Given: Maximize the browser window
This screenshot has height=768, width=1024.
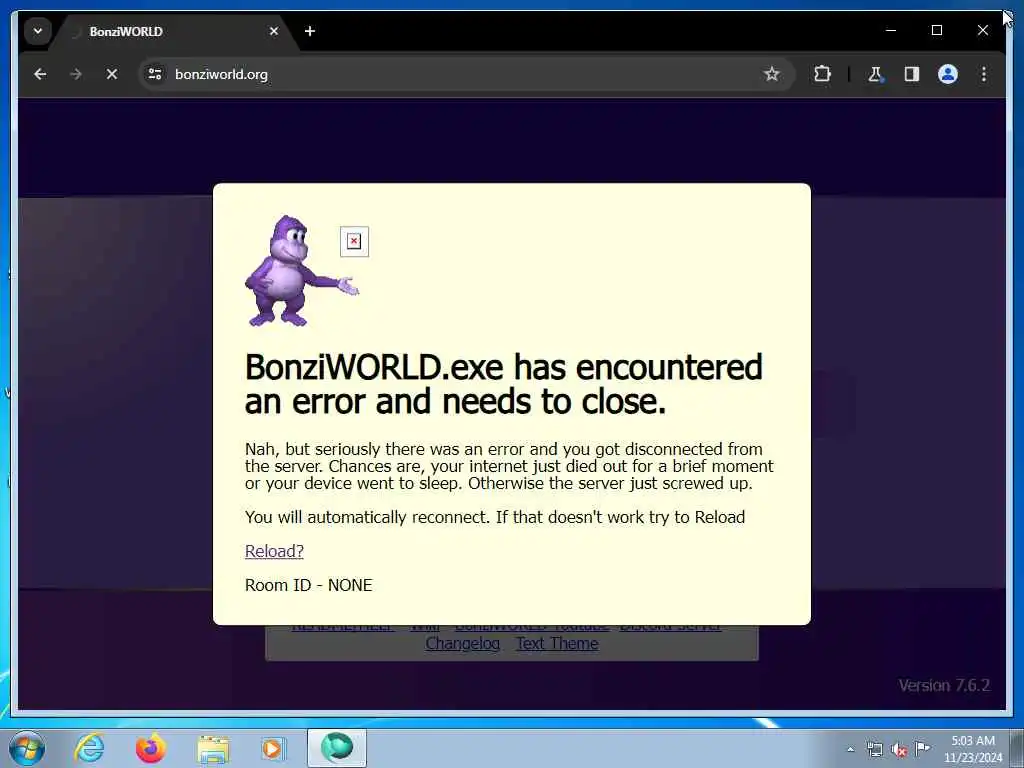Looking at the screenshot, I should point(936,31).
